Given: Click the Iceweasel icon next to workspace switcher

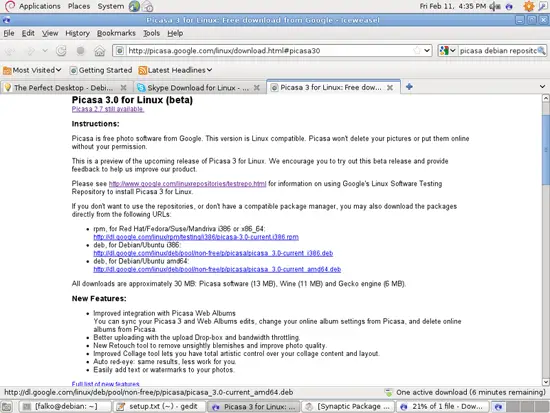Looking at the screenshot, I should tap(498, 406).
